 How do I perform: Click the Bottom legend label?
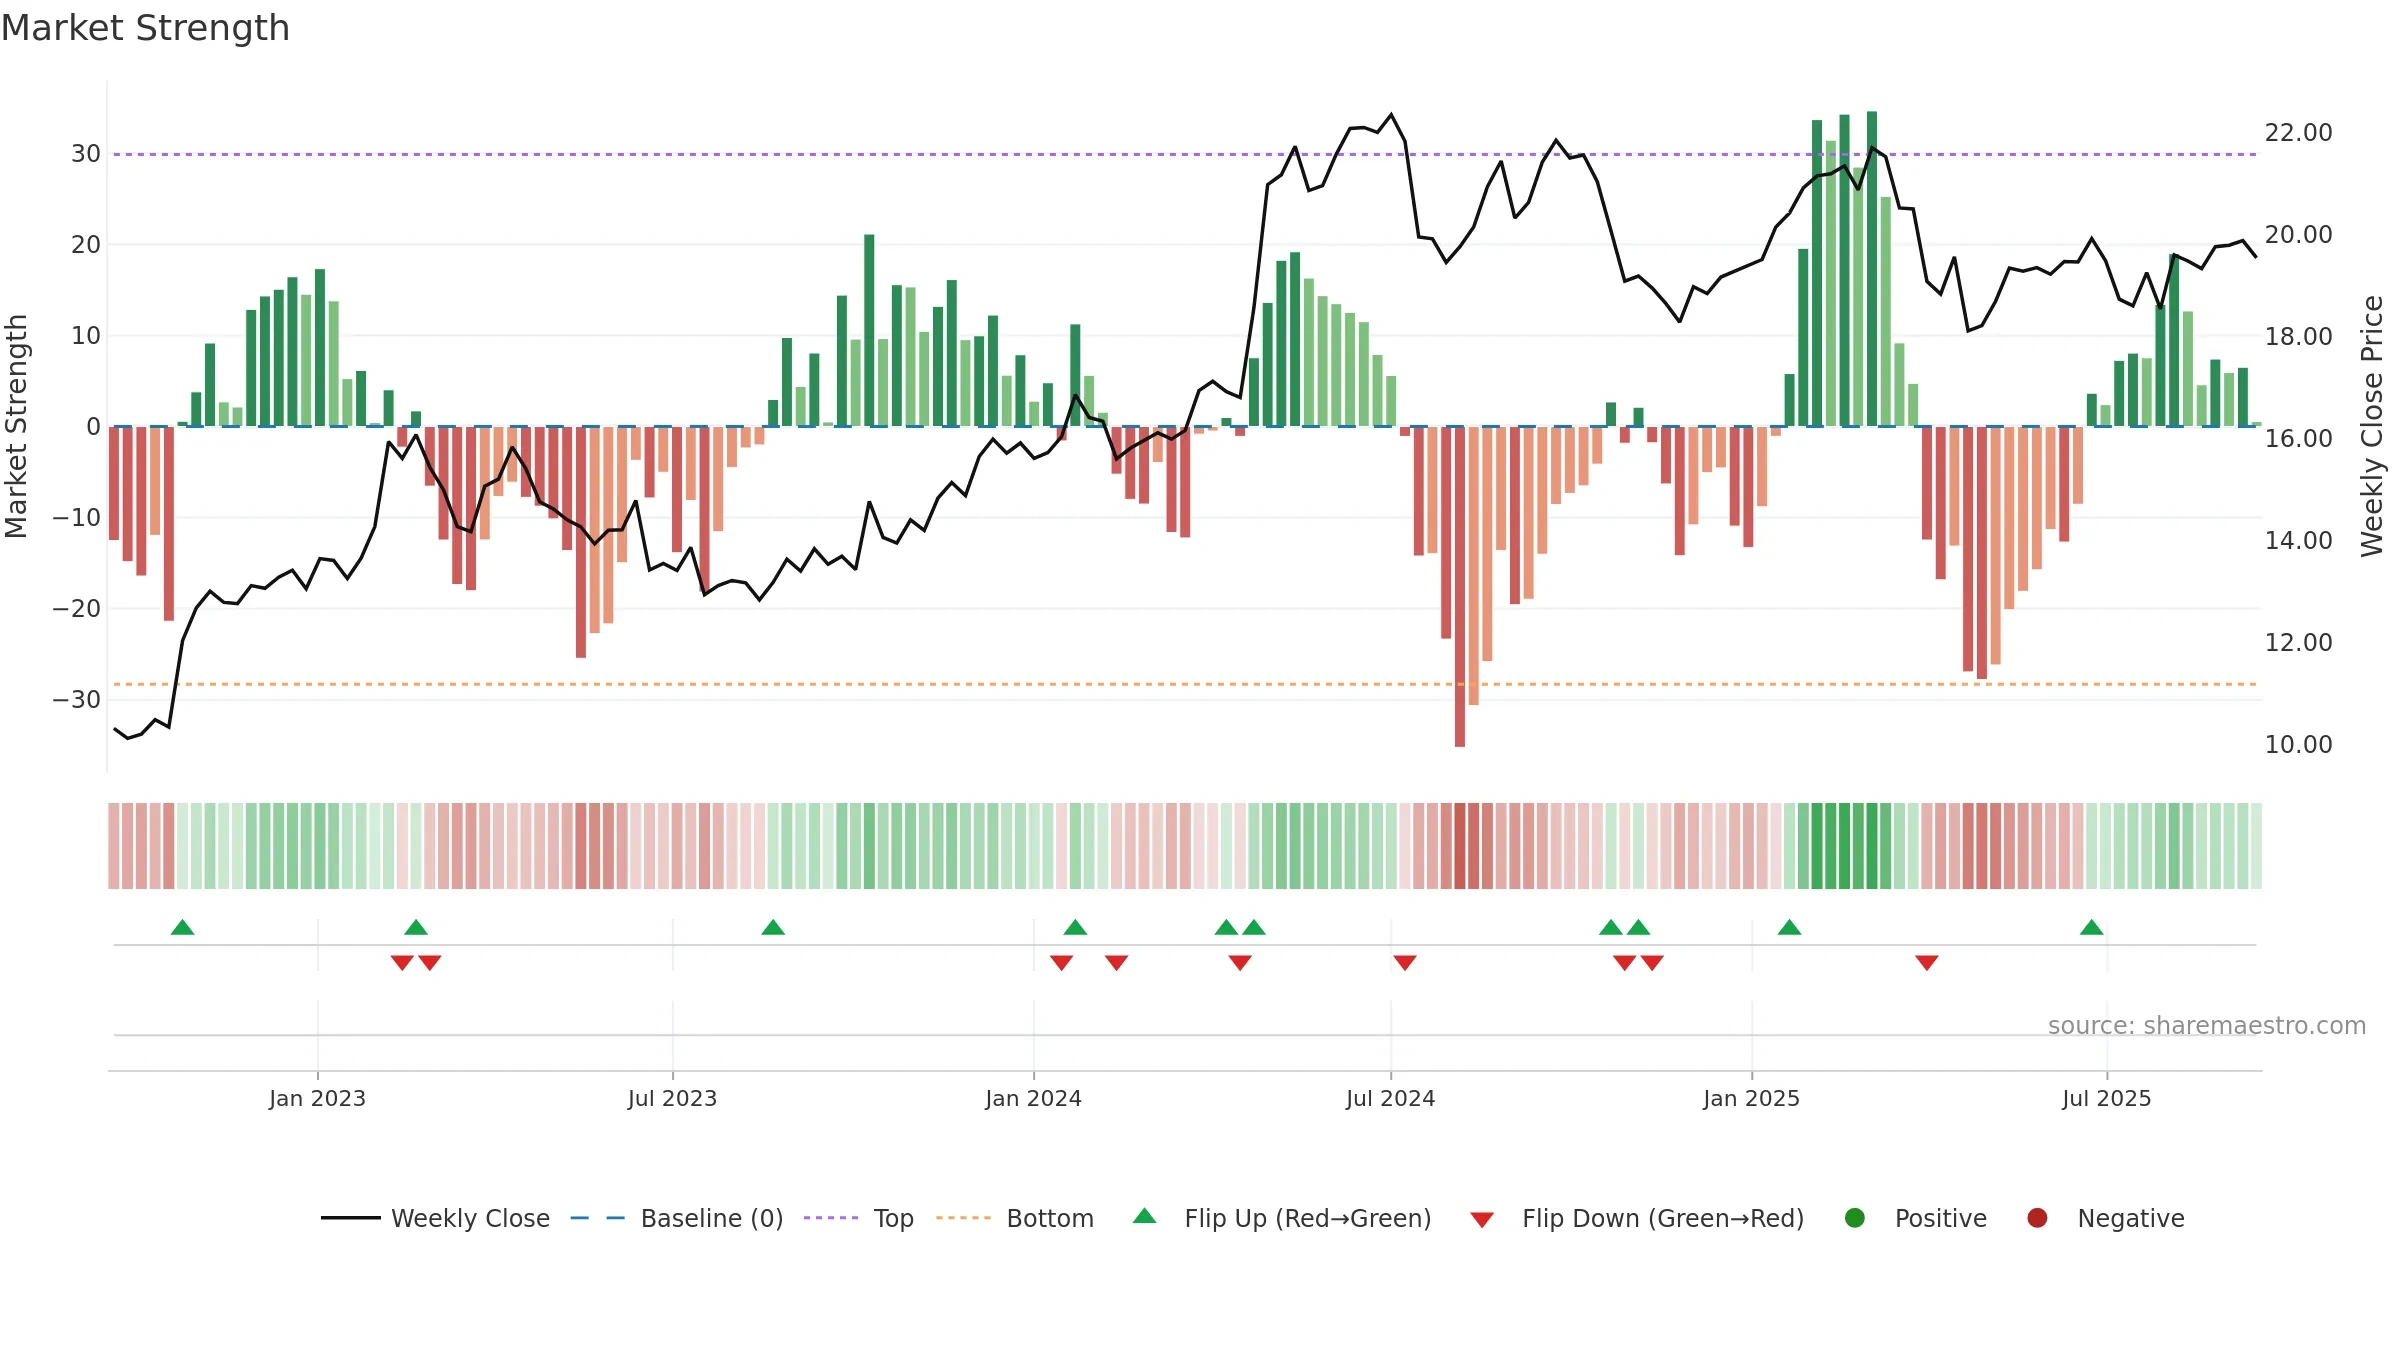pos(1050,1218)
